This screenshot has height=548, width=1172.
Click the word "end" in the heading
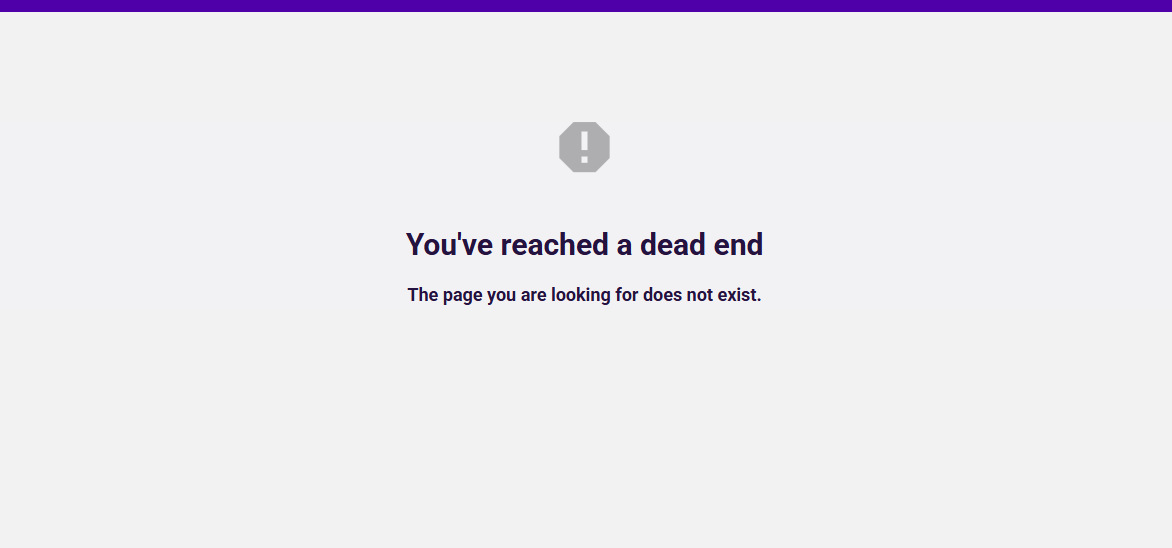pos(738,245)
